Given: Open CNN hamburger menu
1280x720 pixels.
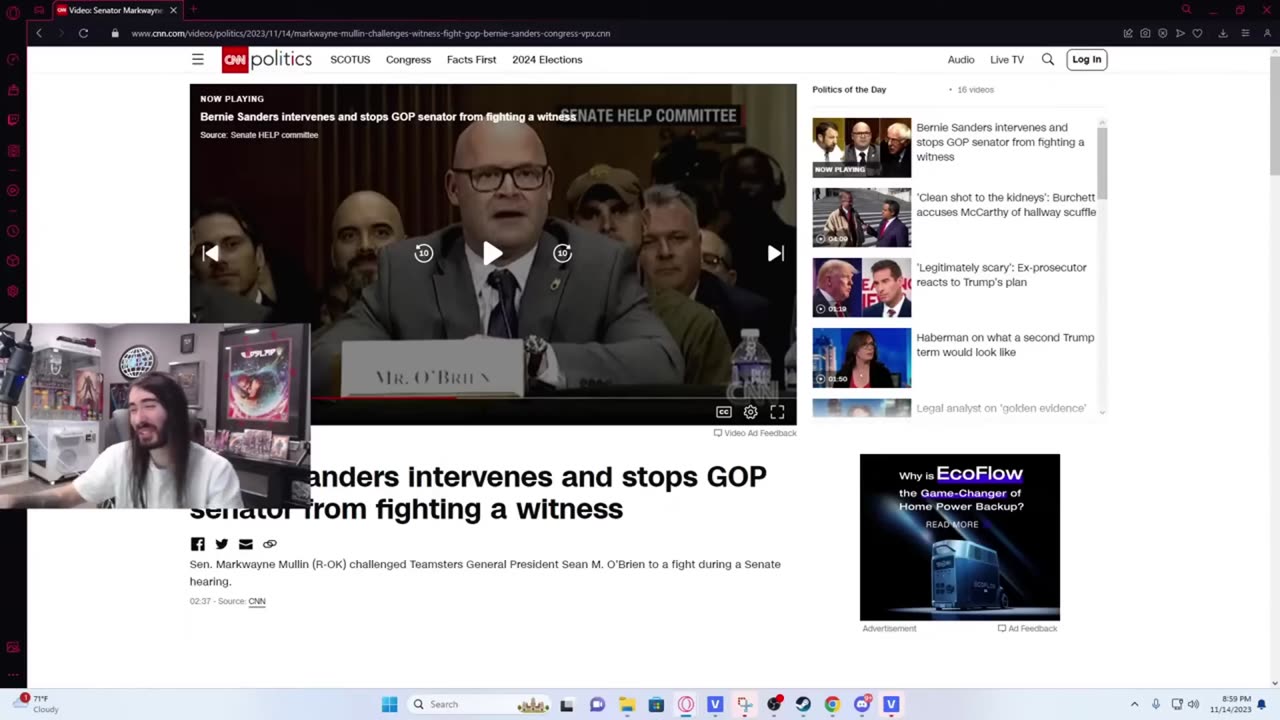Looking at the screenshot, I should pos(198,59).
